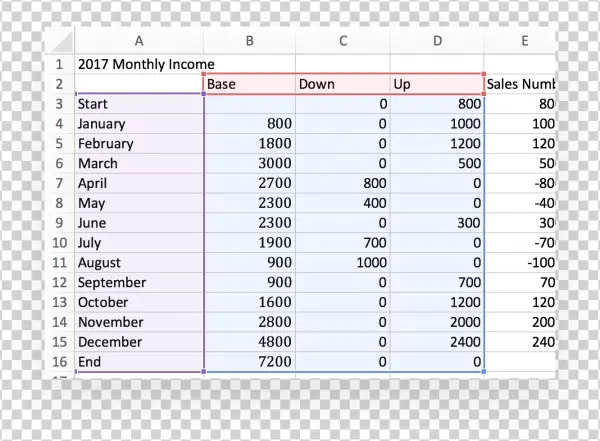This screenshot has width=600, height=441.
Task: Select the 'End' label cell
Action: click(139, 361)
